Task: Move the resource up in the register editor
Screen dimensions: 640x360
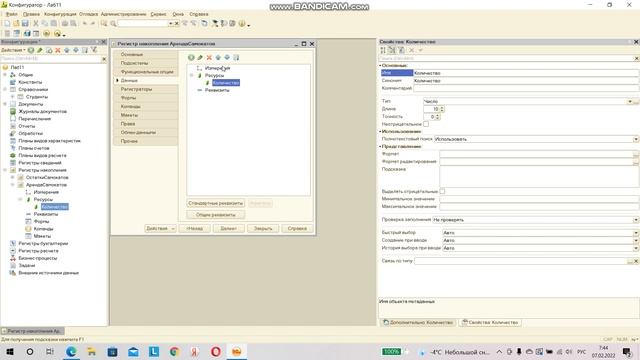Action: click(218, 58)
